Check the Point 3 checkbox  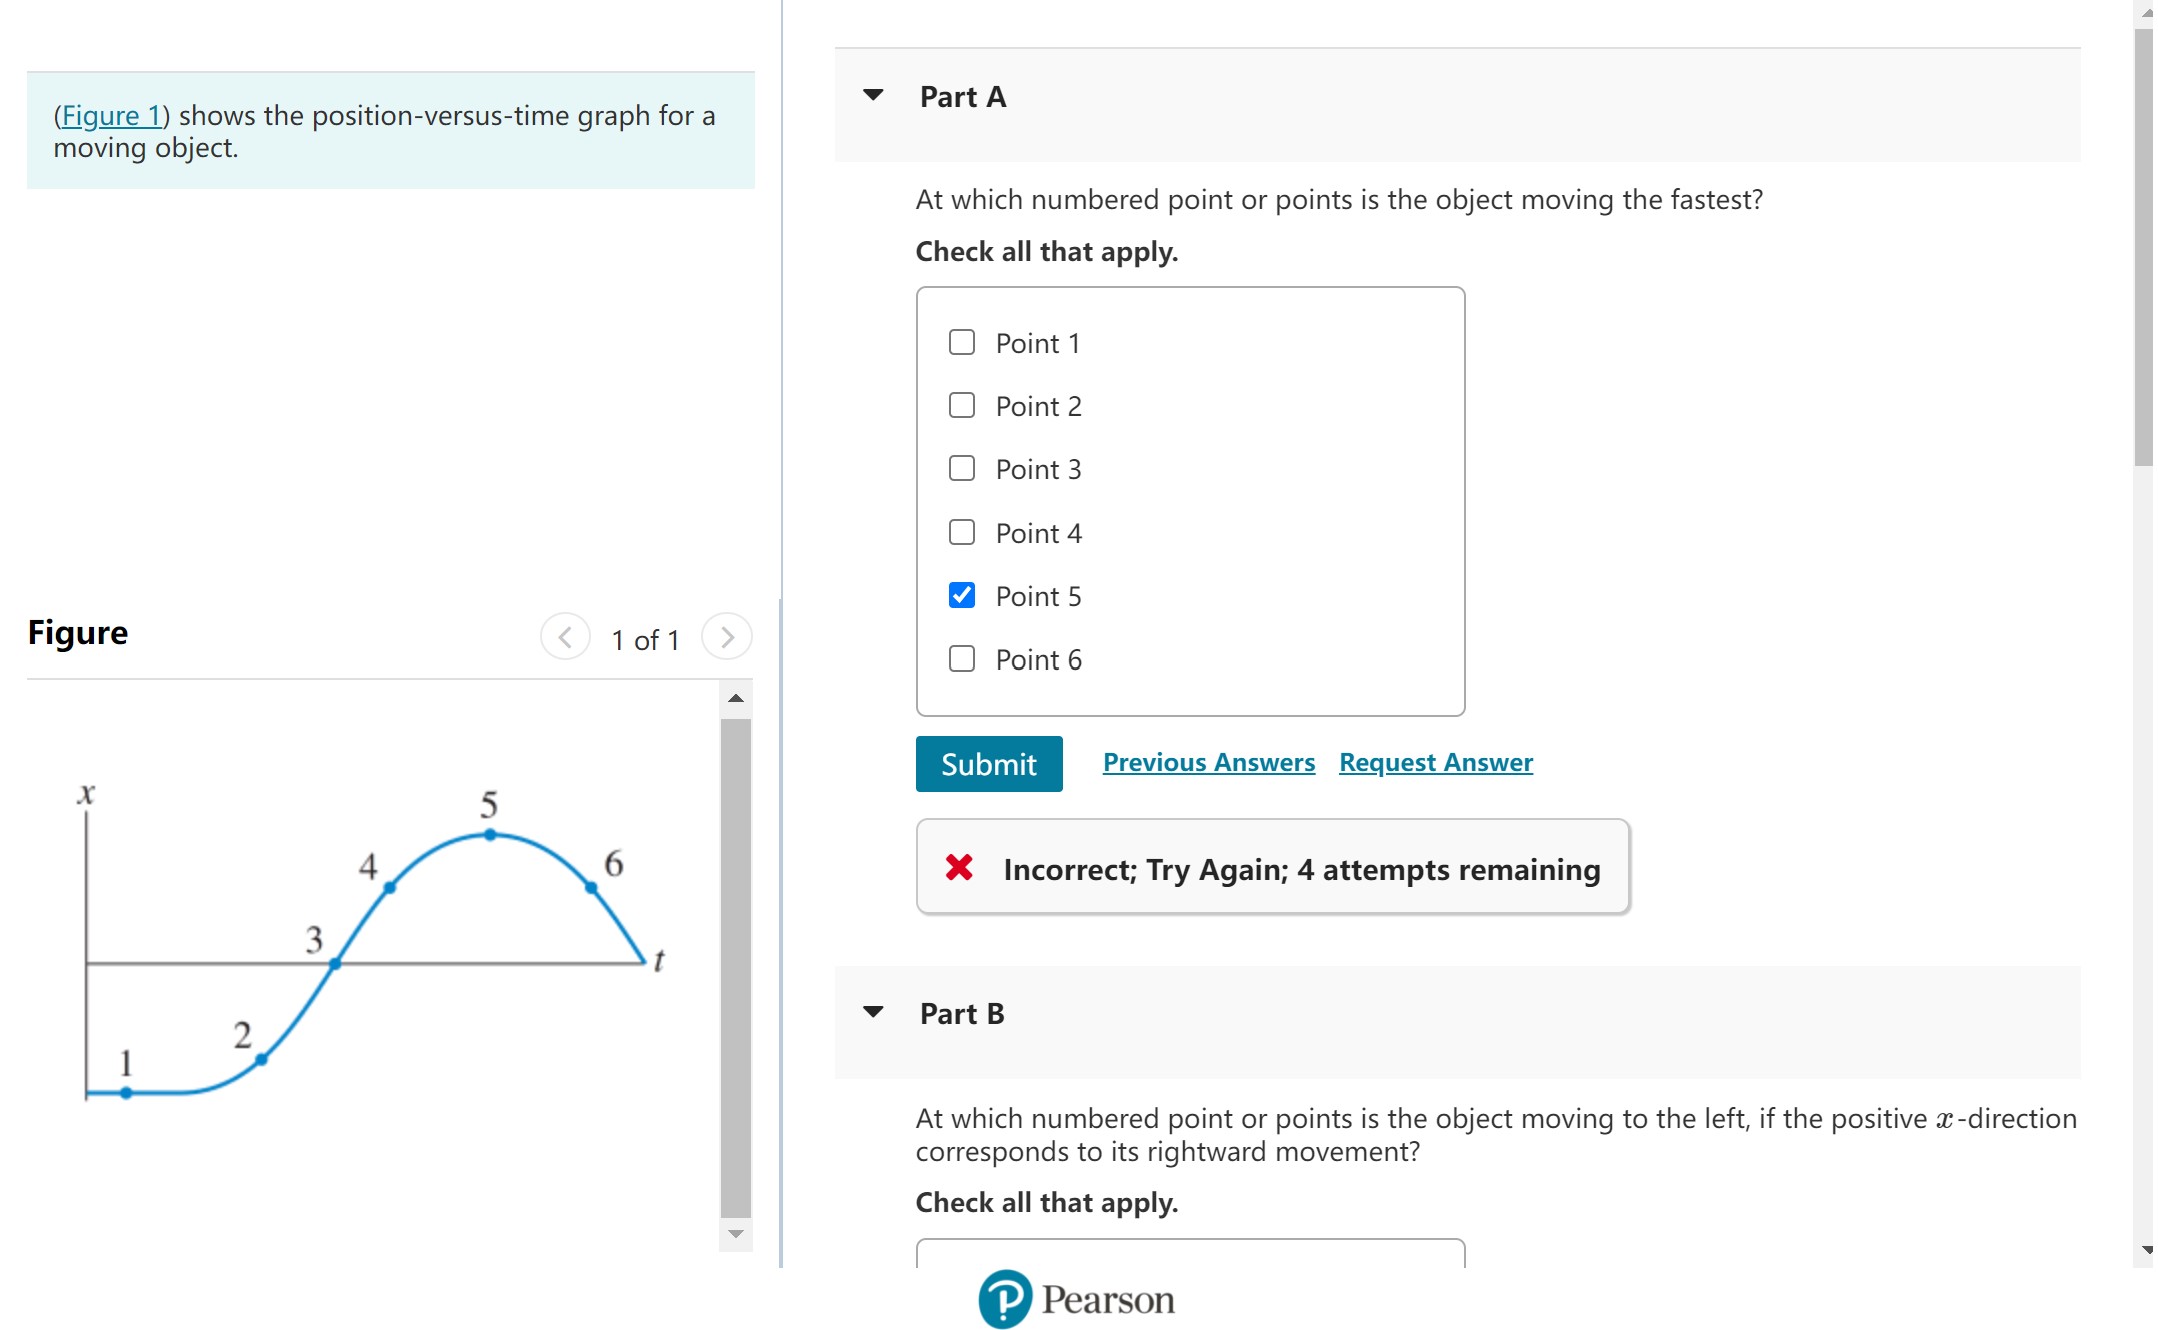(x=962, y=469)
